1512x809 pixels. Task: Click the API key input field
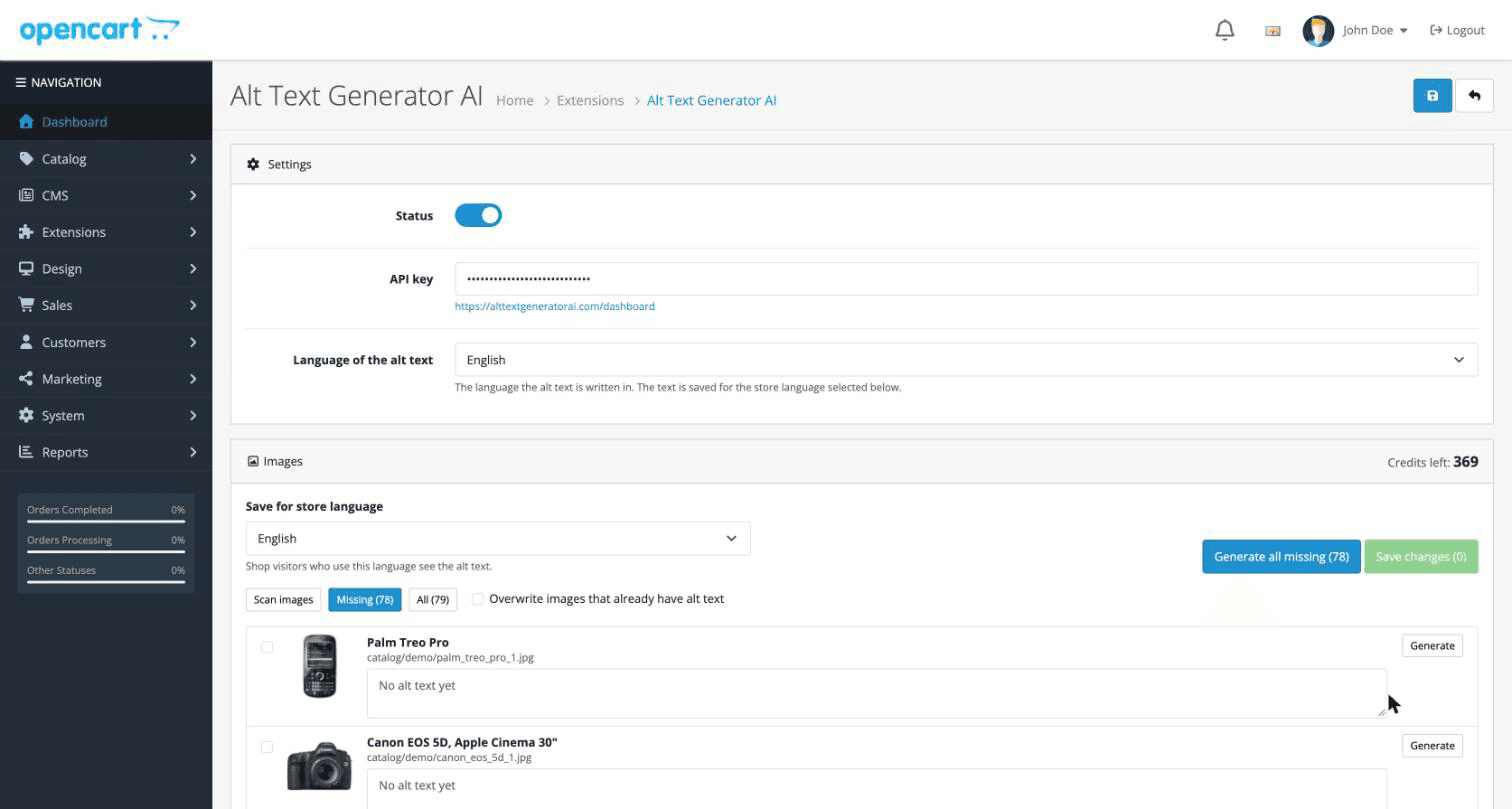point(966,279)
